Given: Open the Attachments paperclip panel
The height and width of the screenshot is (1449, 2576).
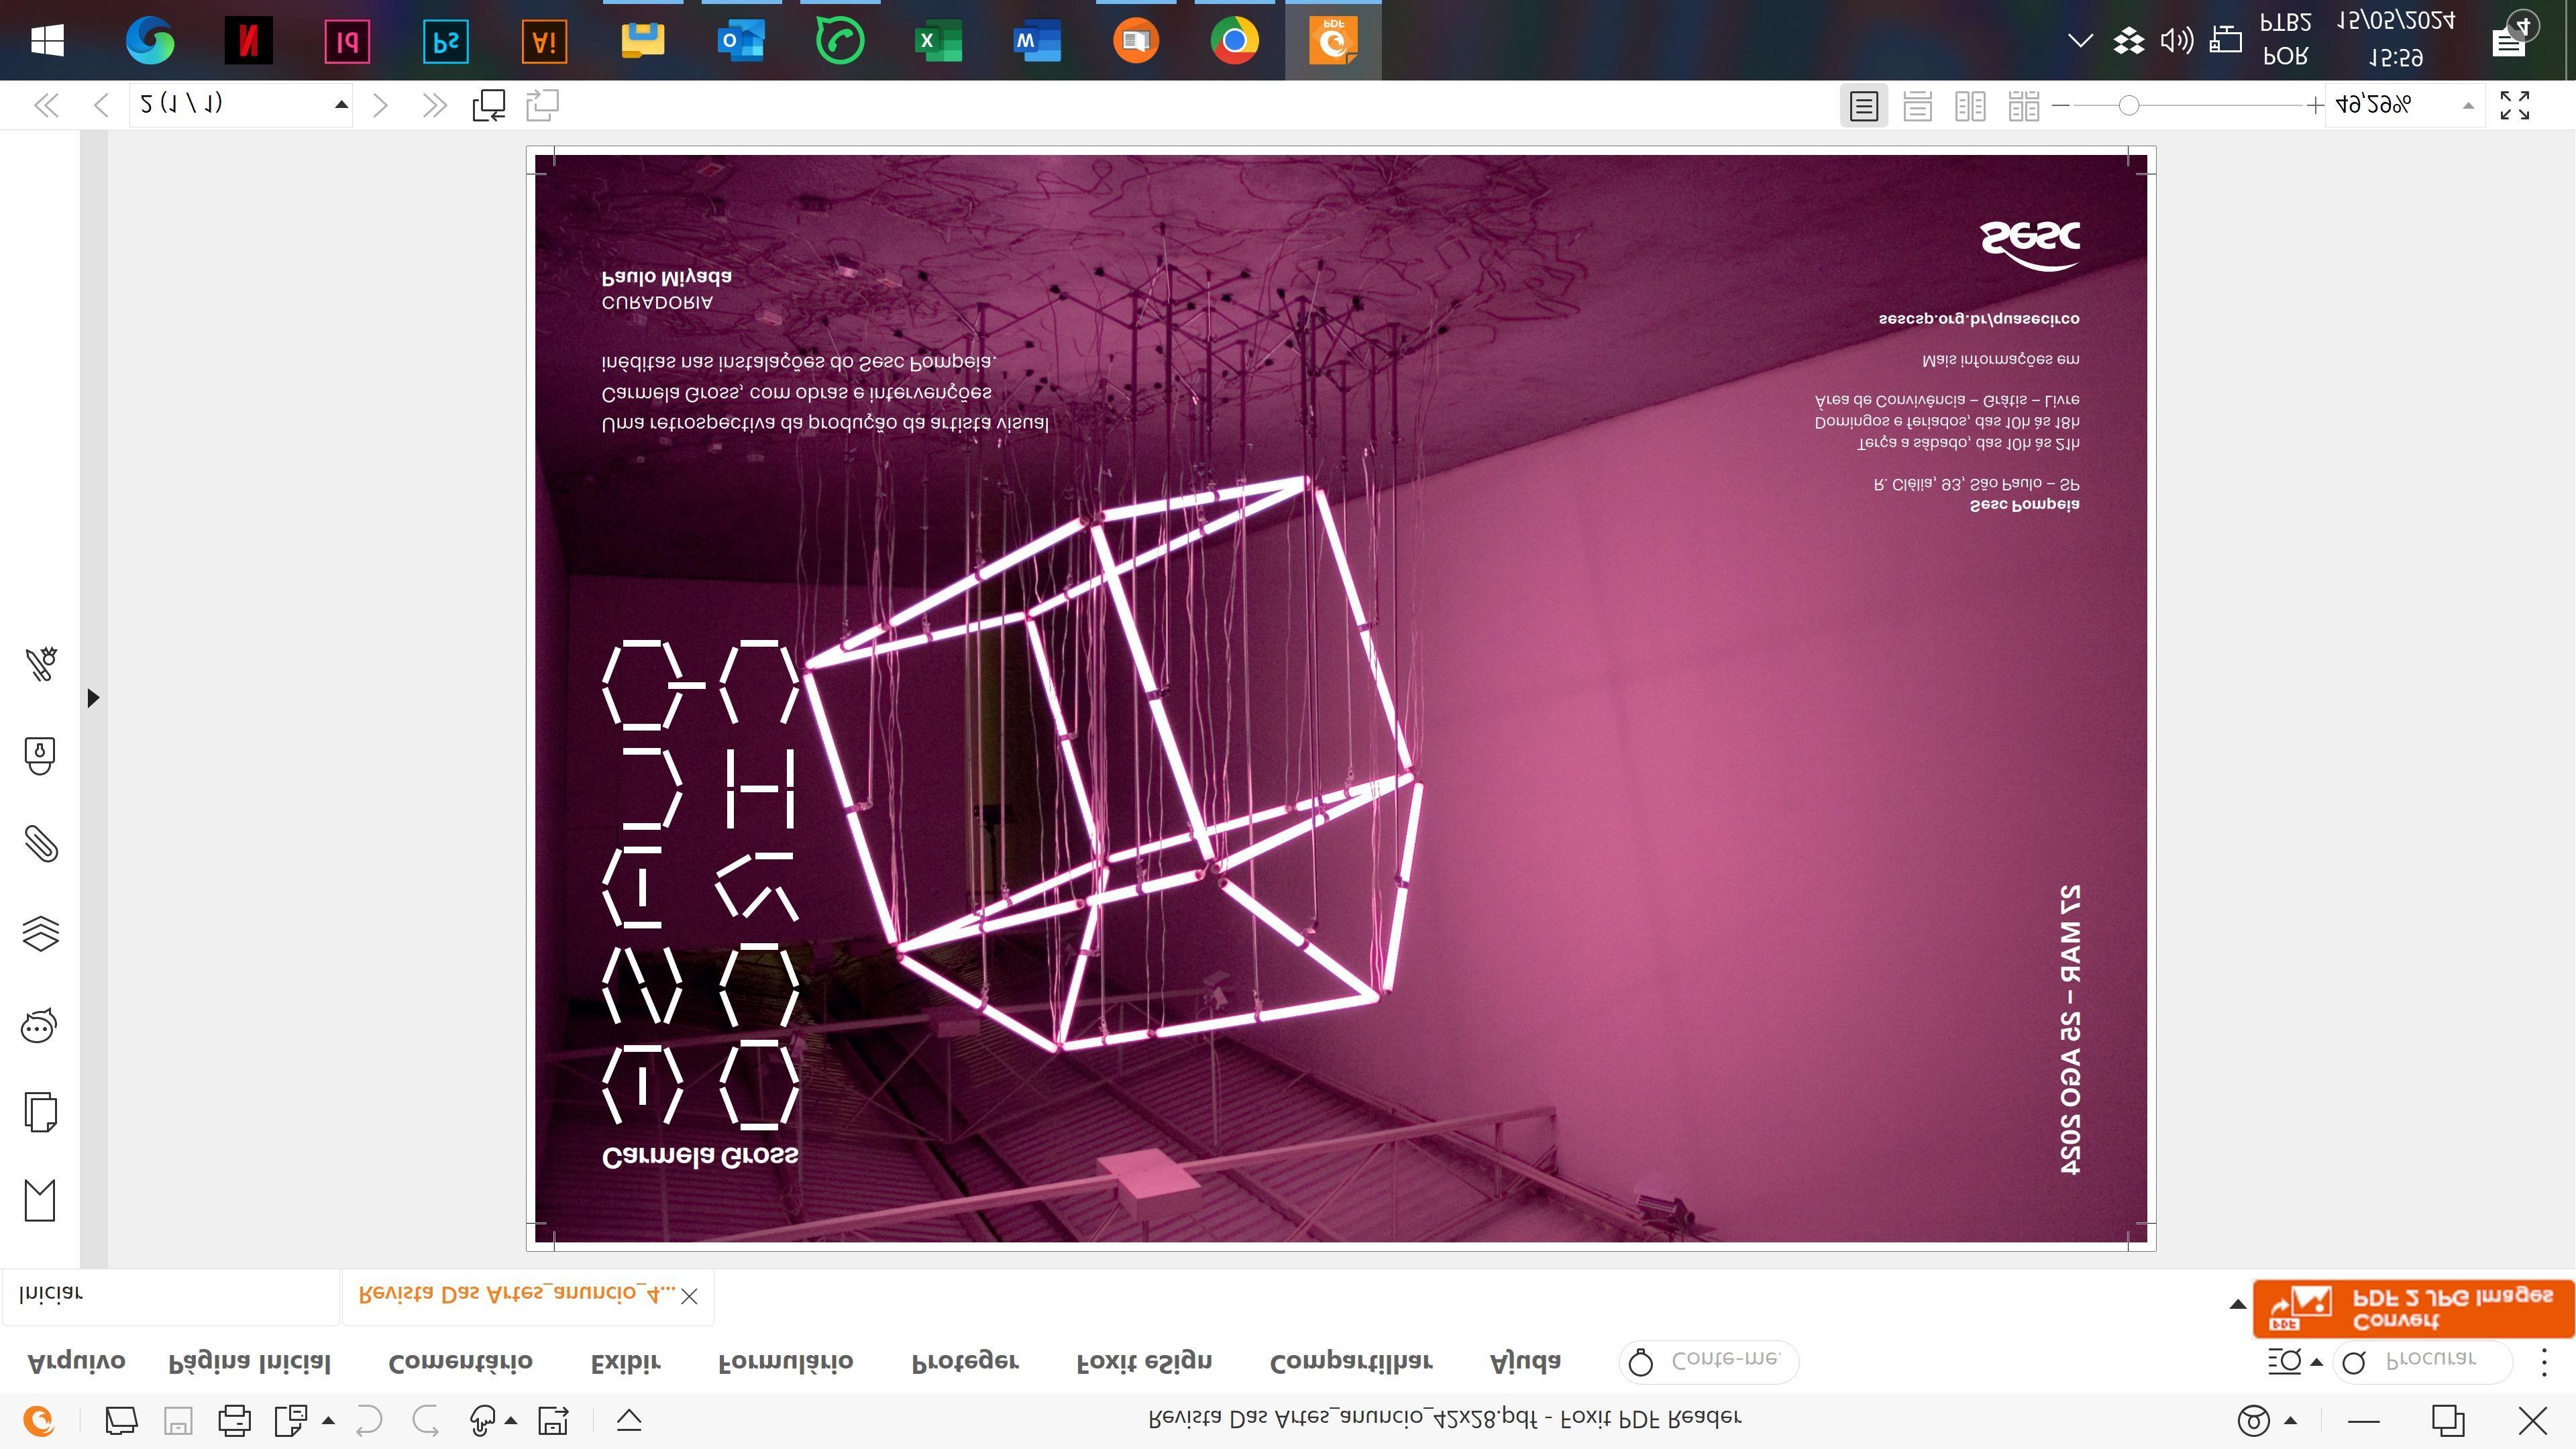Looking at the screenshot, I should click(x=40, y=844).
